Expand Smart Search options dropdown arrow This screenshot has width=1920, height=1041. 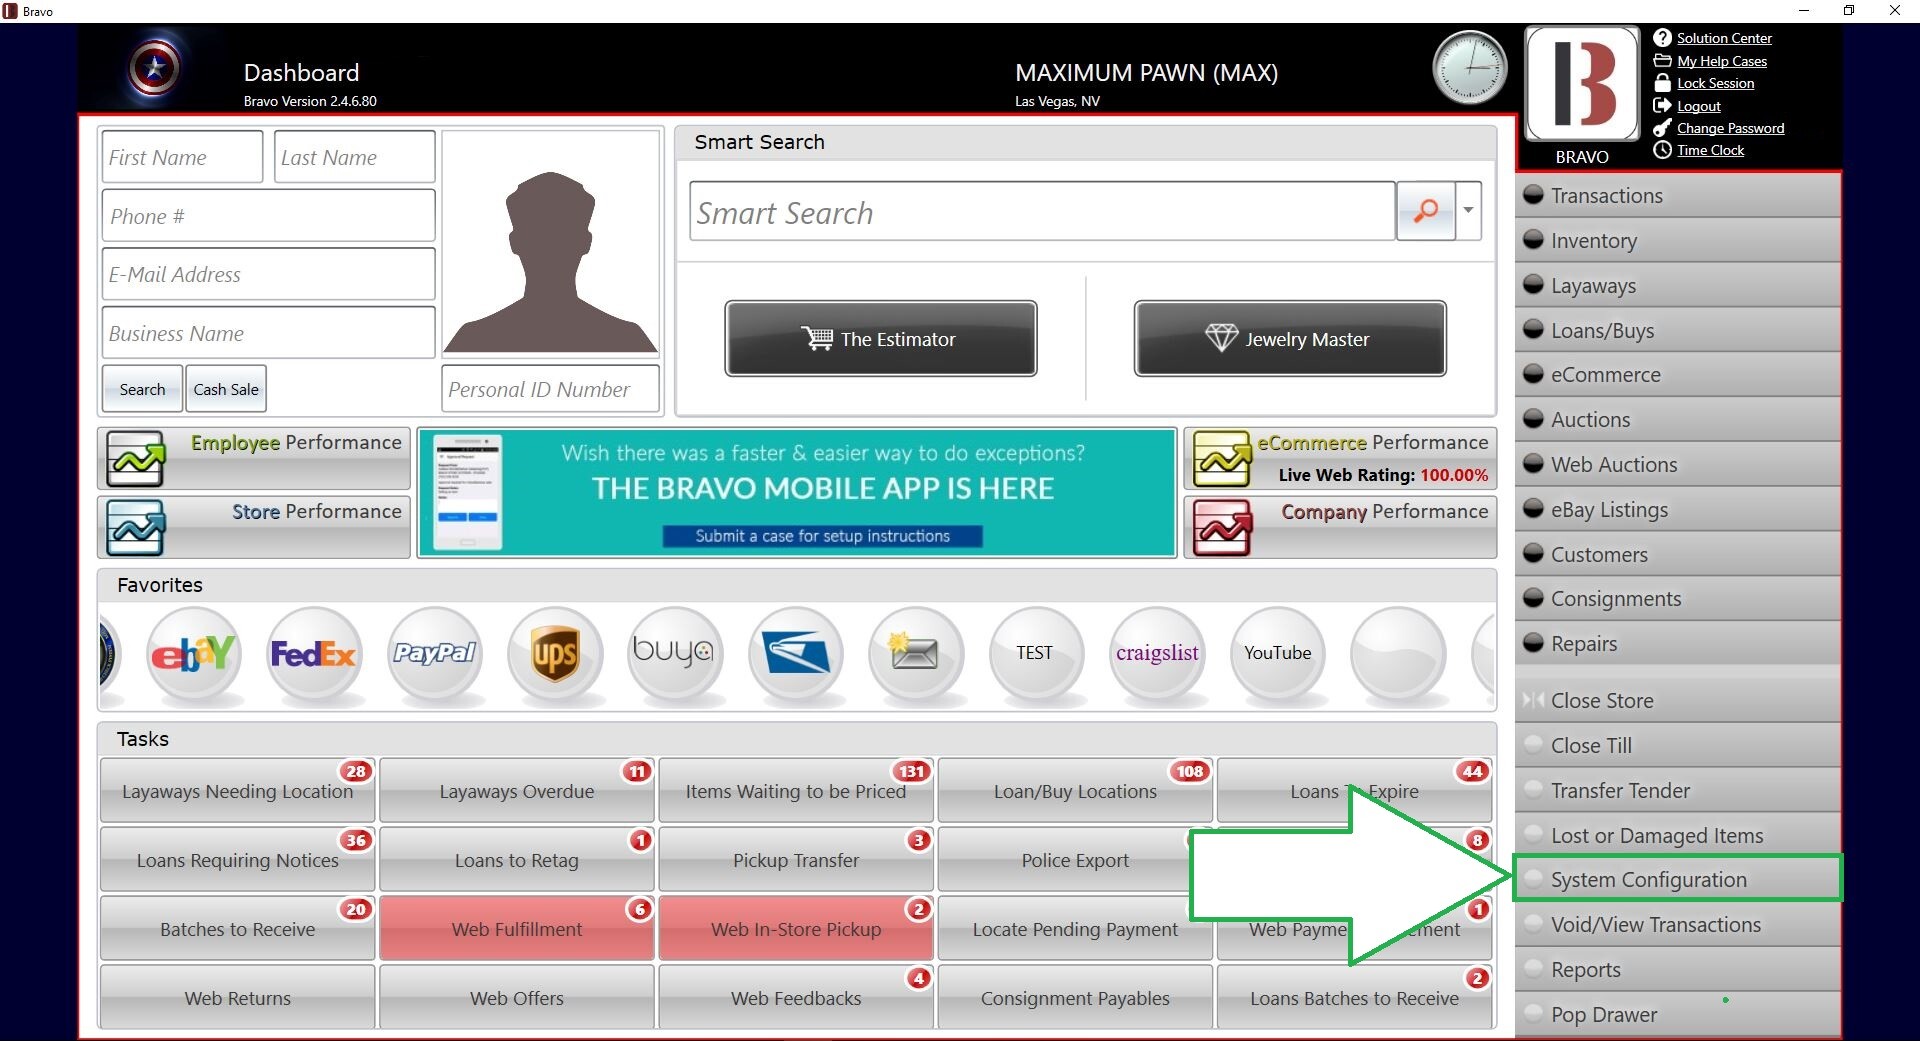coord(1468,210)
